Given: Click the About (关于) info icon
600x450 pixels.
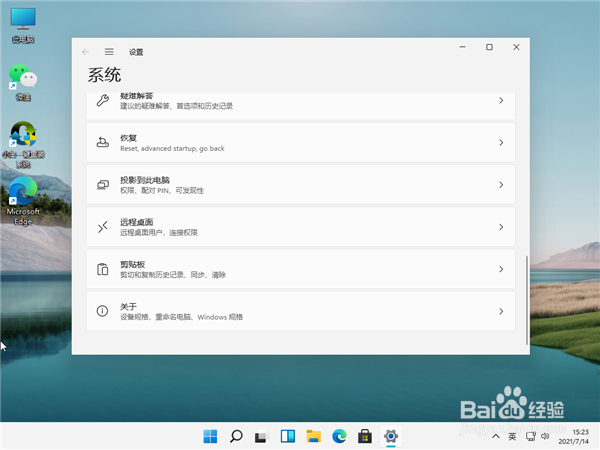Looking at the screenshot, I should pos(102,311).
